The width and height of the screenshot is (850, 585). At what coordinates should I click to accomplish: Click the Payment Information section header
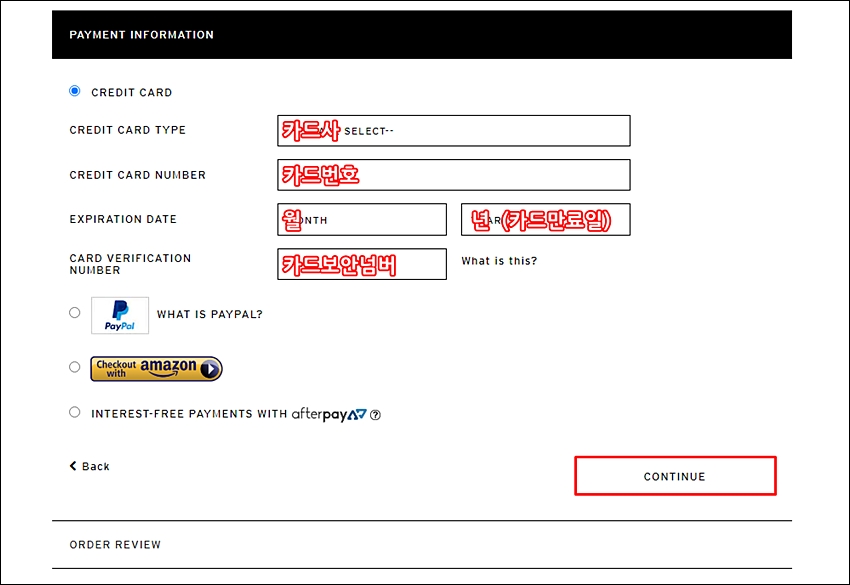point(422,35)
